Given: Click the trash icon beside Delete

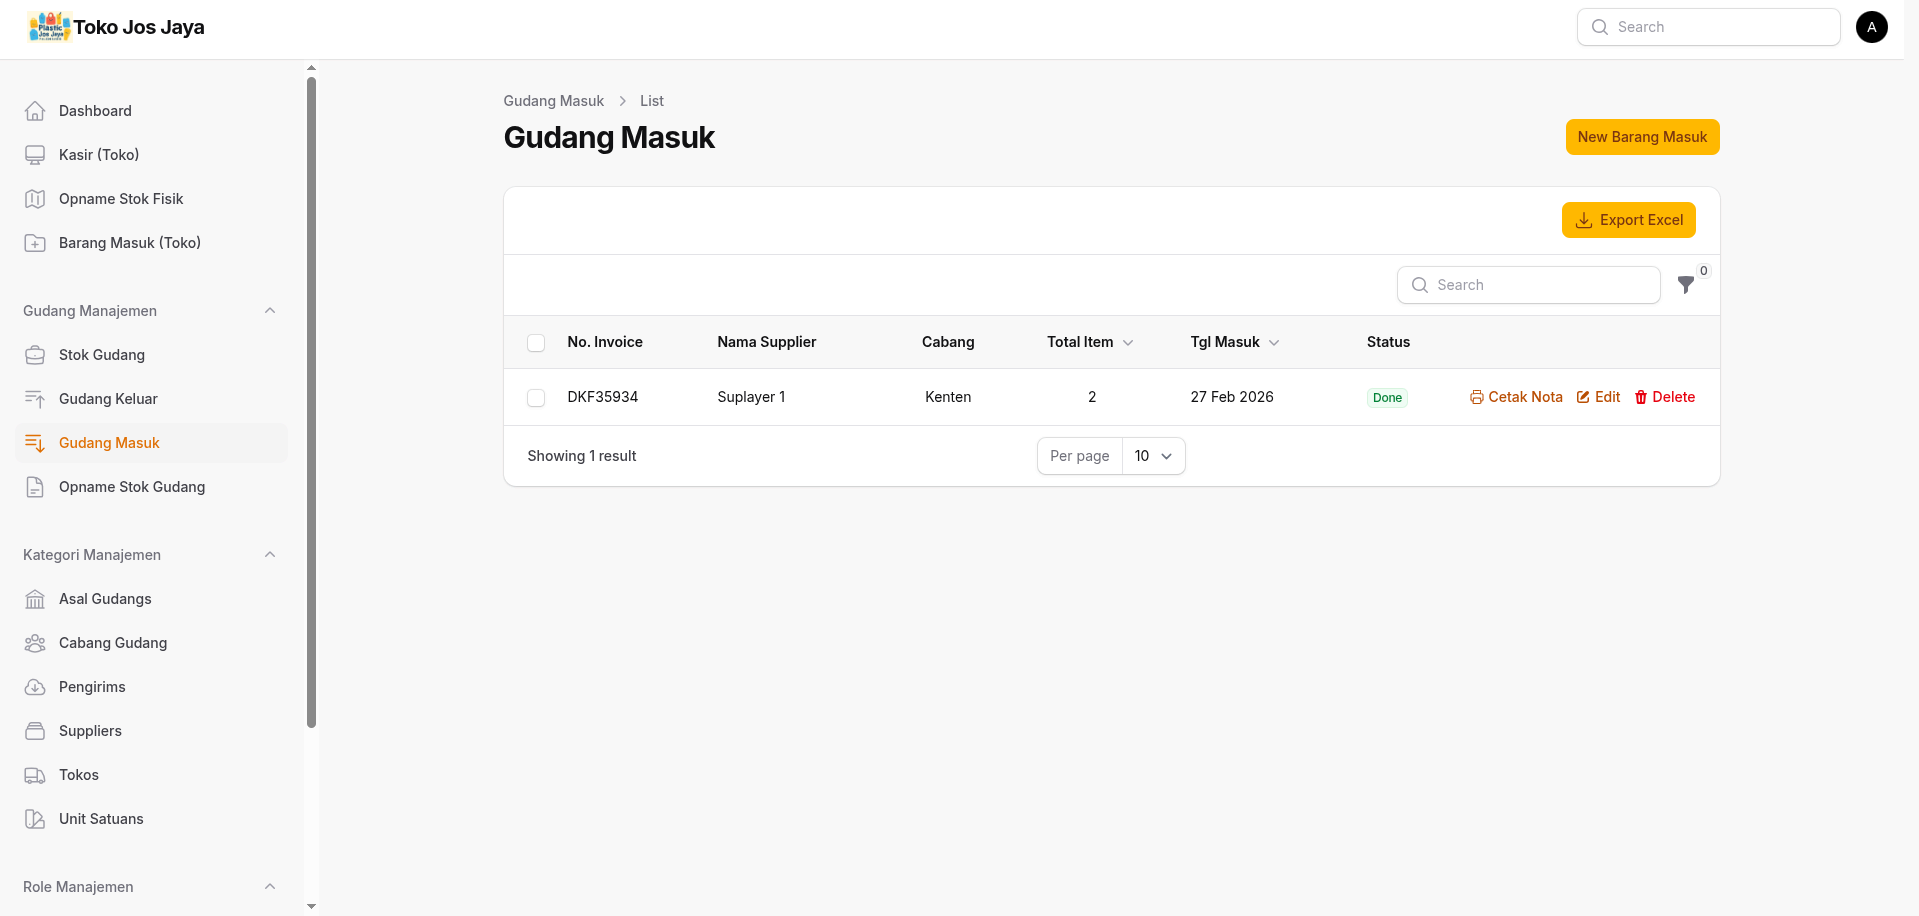Looking at the screenshot, I should click(1640, 397).
